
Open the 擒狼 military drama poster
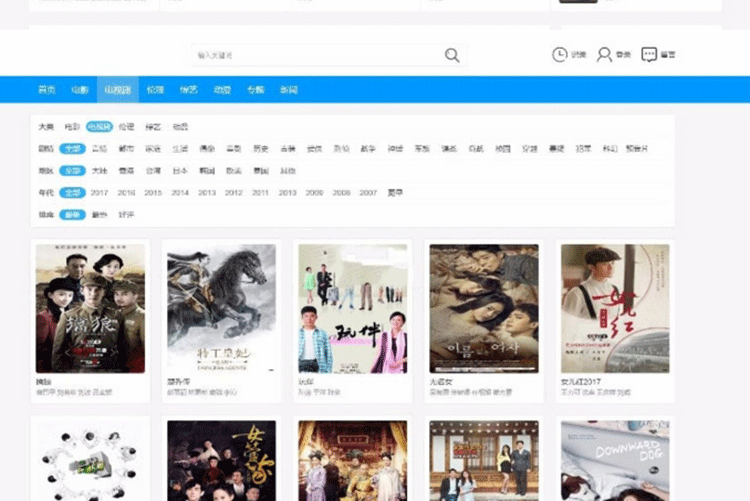pos(90,309)
